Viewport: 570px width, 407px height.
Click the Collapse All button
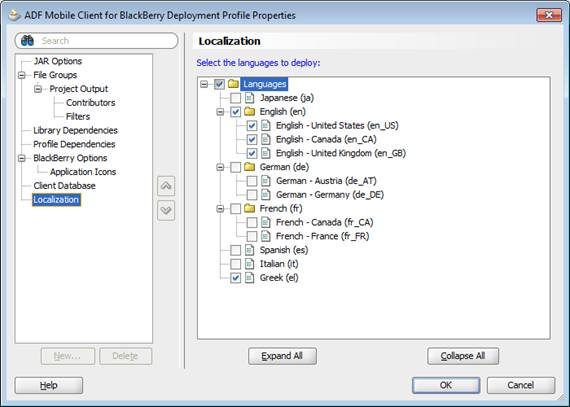(x=463, y=356)
